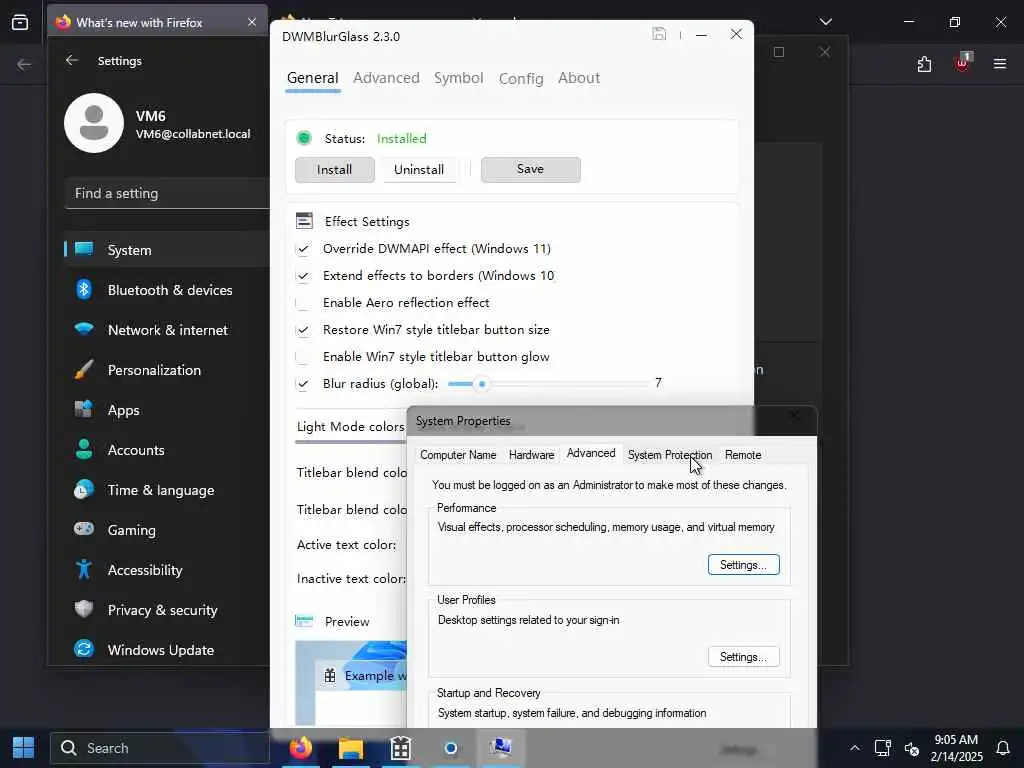Open the Symbol tab
Screen dimensions: 1024x768
(458, 78)
